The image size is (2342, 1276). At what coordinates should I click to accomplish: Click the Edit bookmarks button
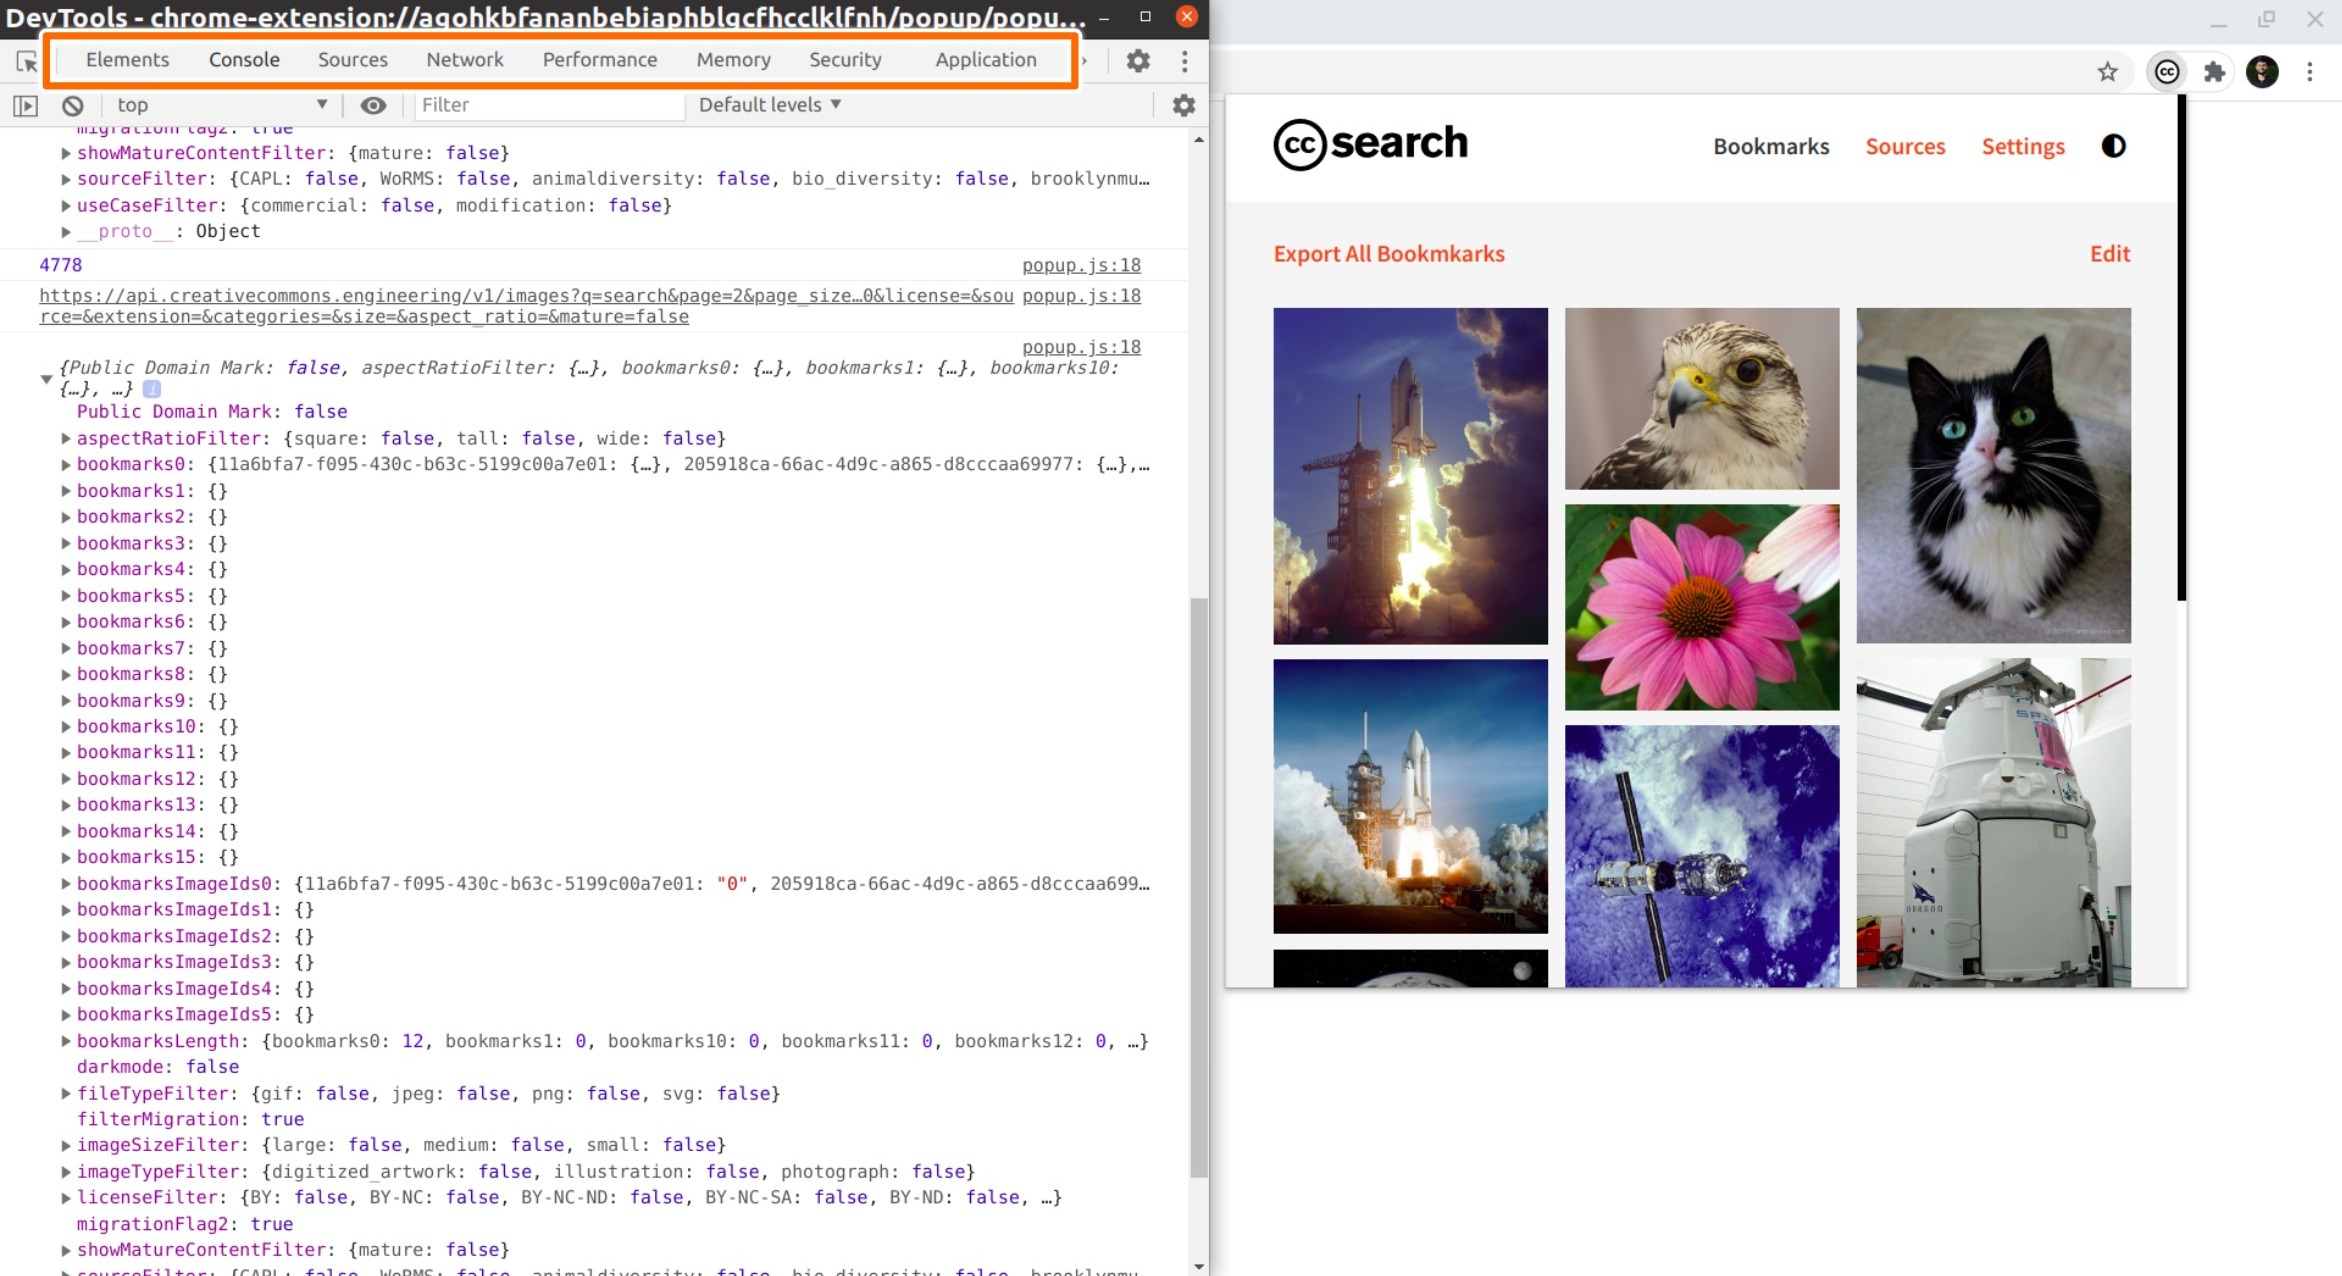2110,254
